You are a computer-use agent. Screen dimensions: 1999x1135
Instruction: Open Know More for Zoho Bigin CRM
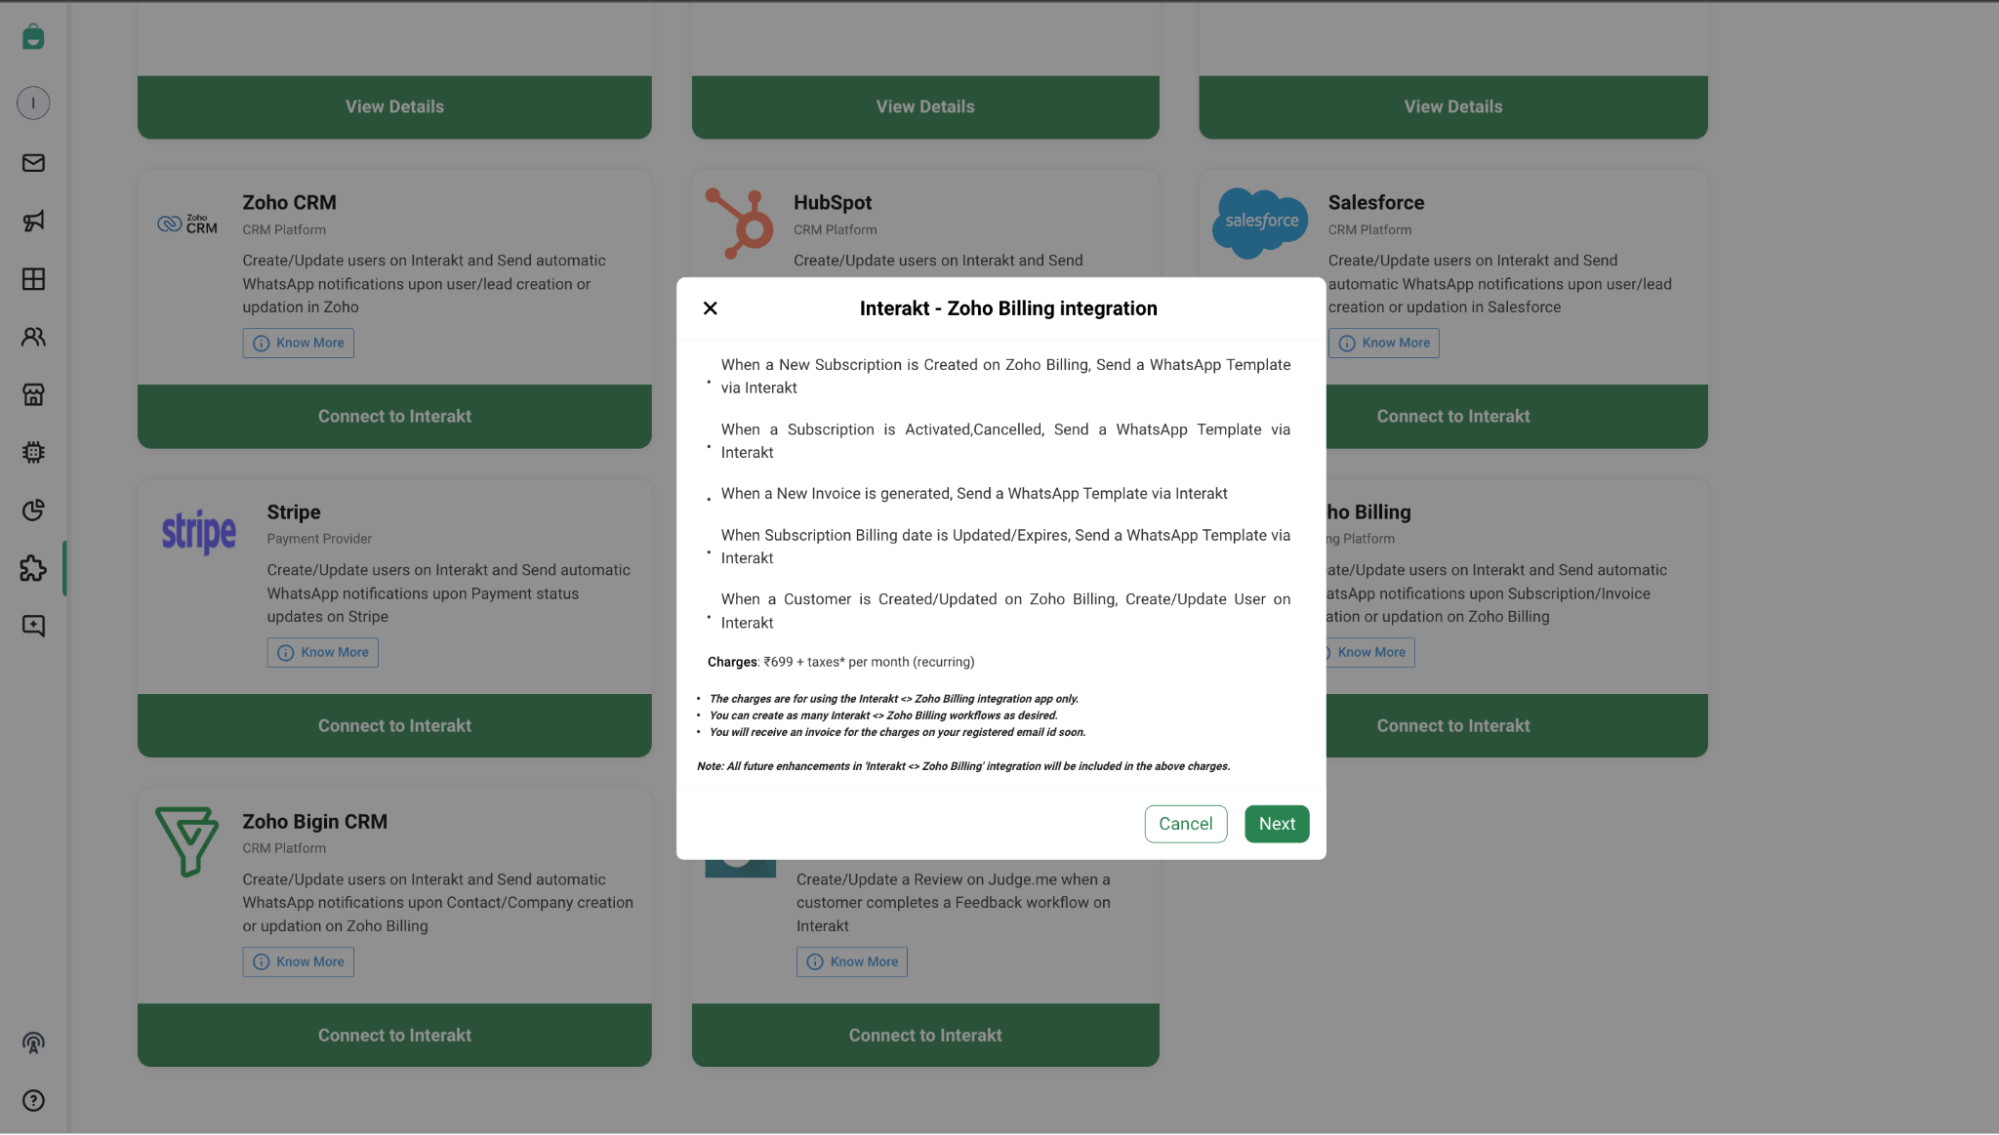point(297,961)
